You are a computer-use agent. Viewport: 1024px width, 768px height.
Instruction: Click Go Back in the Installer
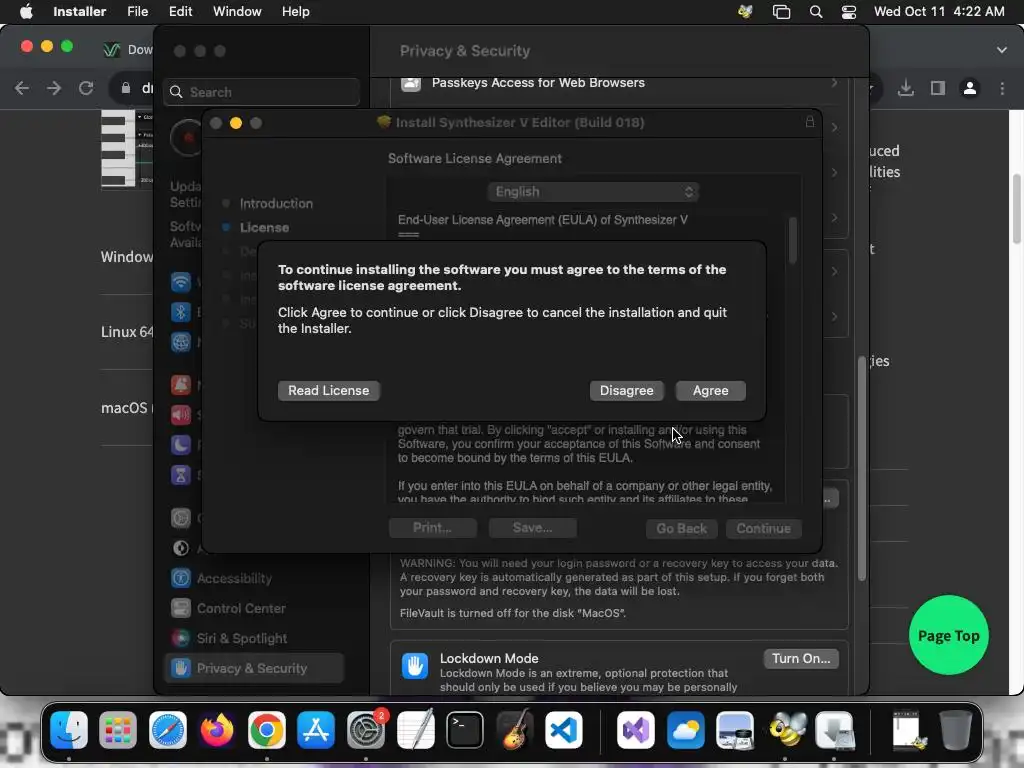[681, 528]
